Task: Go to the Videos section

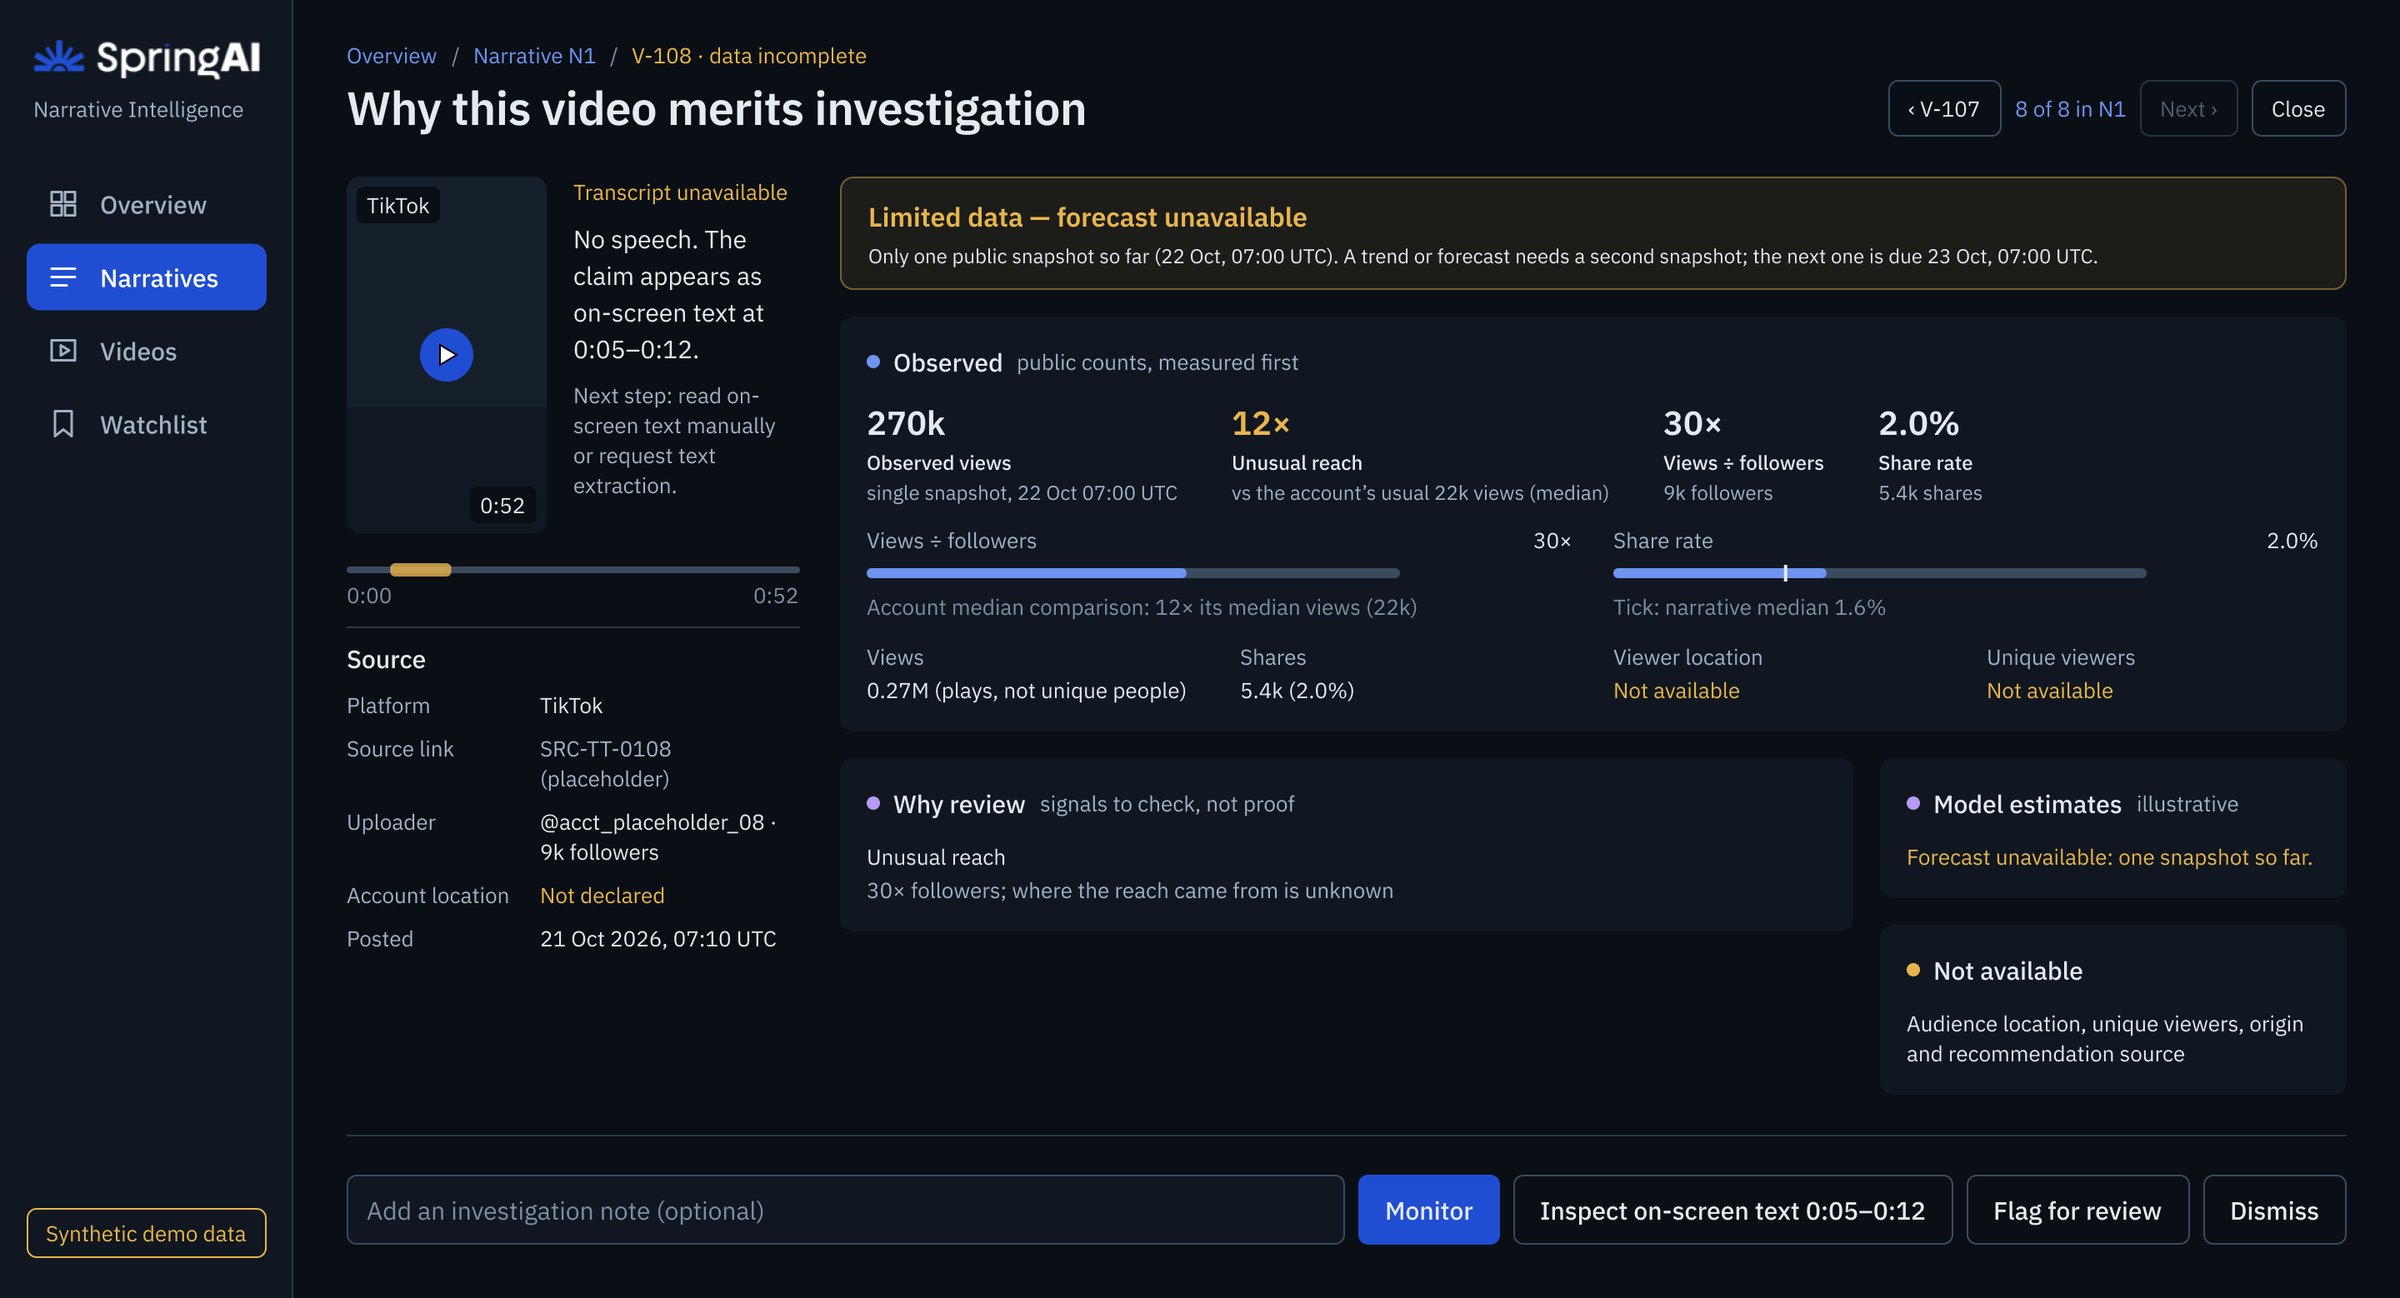Action: pyautogui.click(x=146, y=351)
